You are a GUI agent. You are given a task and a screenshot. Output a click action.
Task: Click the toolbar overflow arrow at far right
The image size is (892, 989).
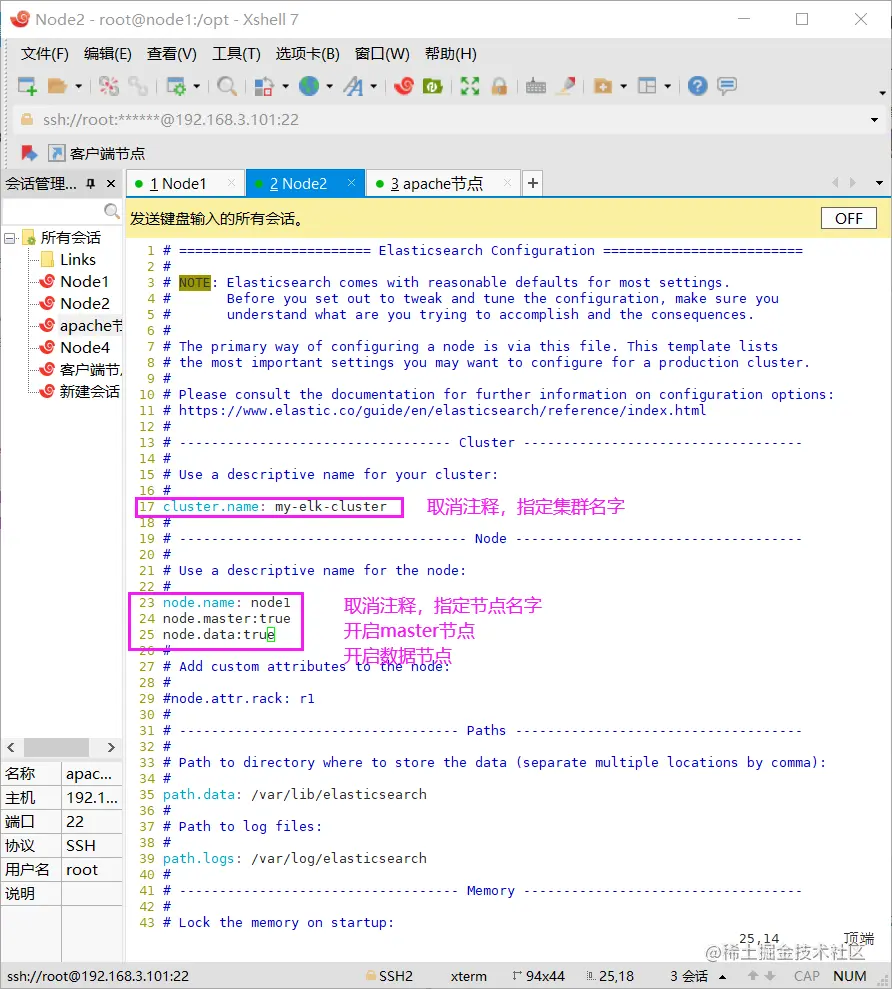click(x=882, y=93)
